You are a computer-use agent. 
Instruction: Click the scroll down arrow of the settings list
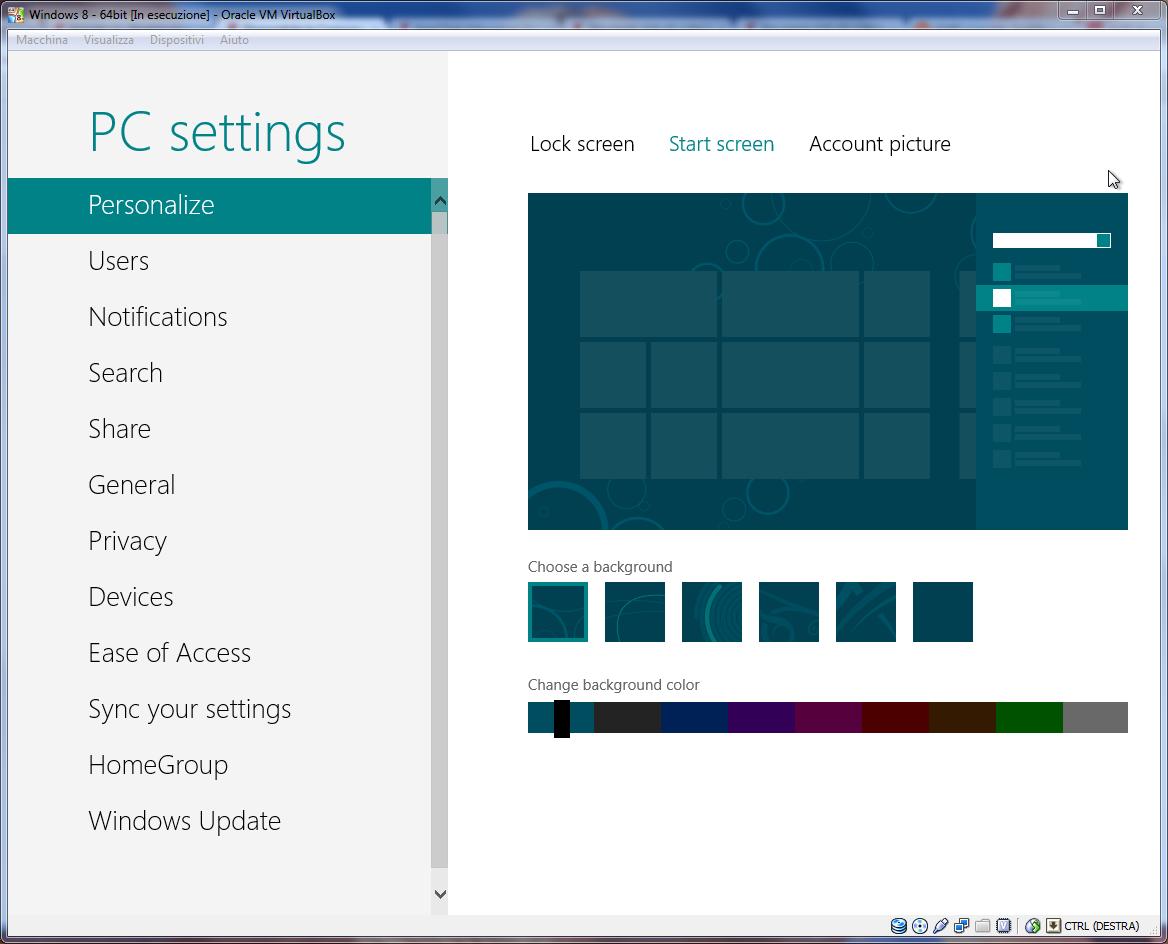coord(439,894)
